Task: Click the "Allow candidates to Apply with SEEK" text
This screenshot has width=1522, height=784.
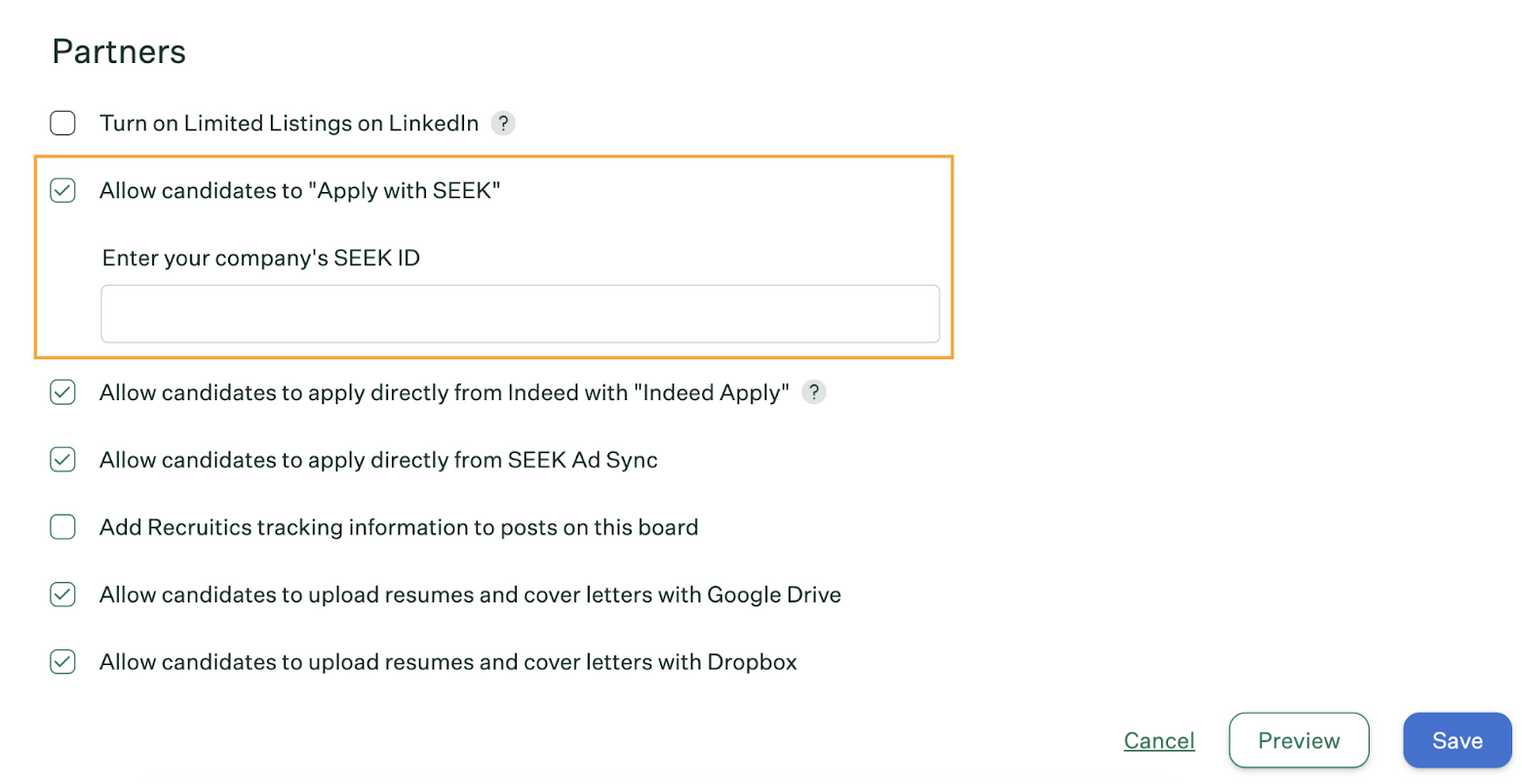Action: pyautogui.click(x=299, y=191)
